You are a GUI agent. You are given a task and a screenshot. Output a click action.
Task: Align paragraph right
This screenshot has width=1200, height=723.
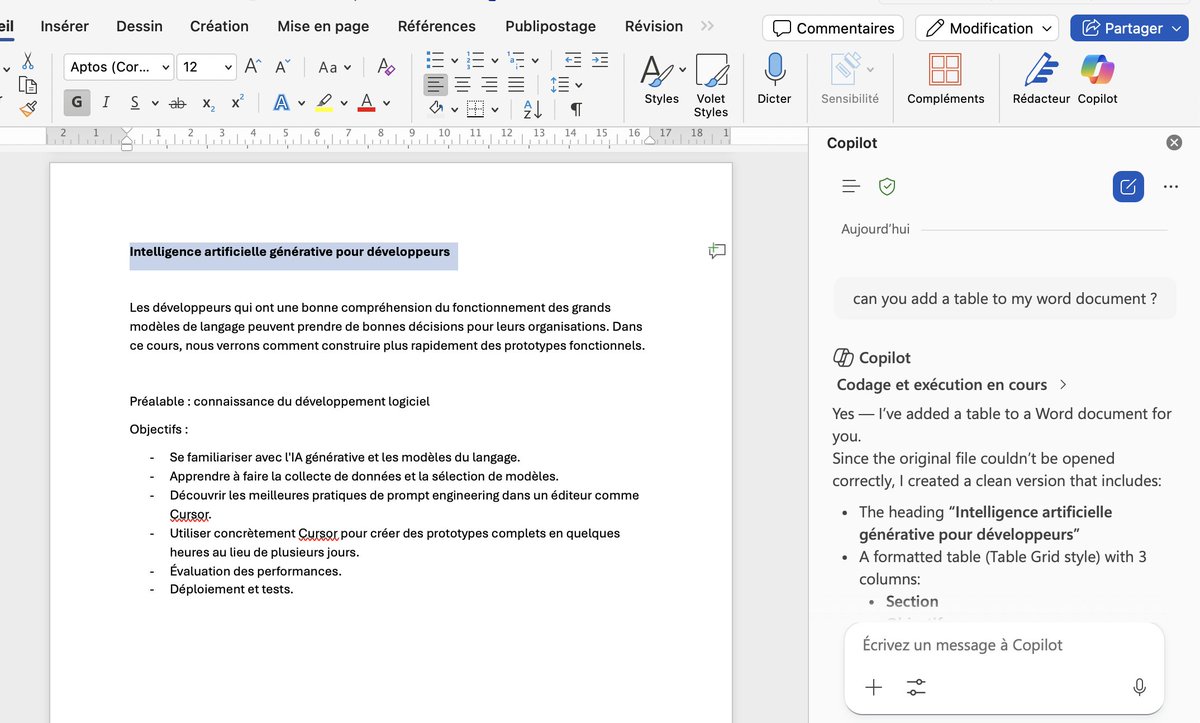tap(489, 84)
